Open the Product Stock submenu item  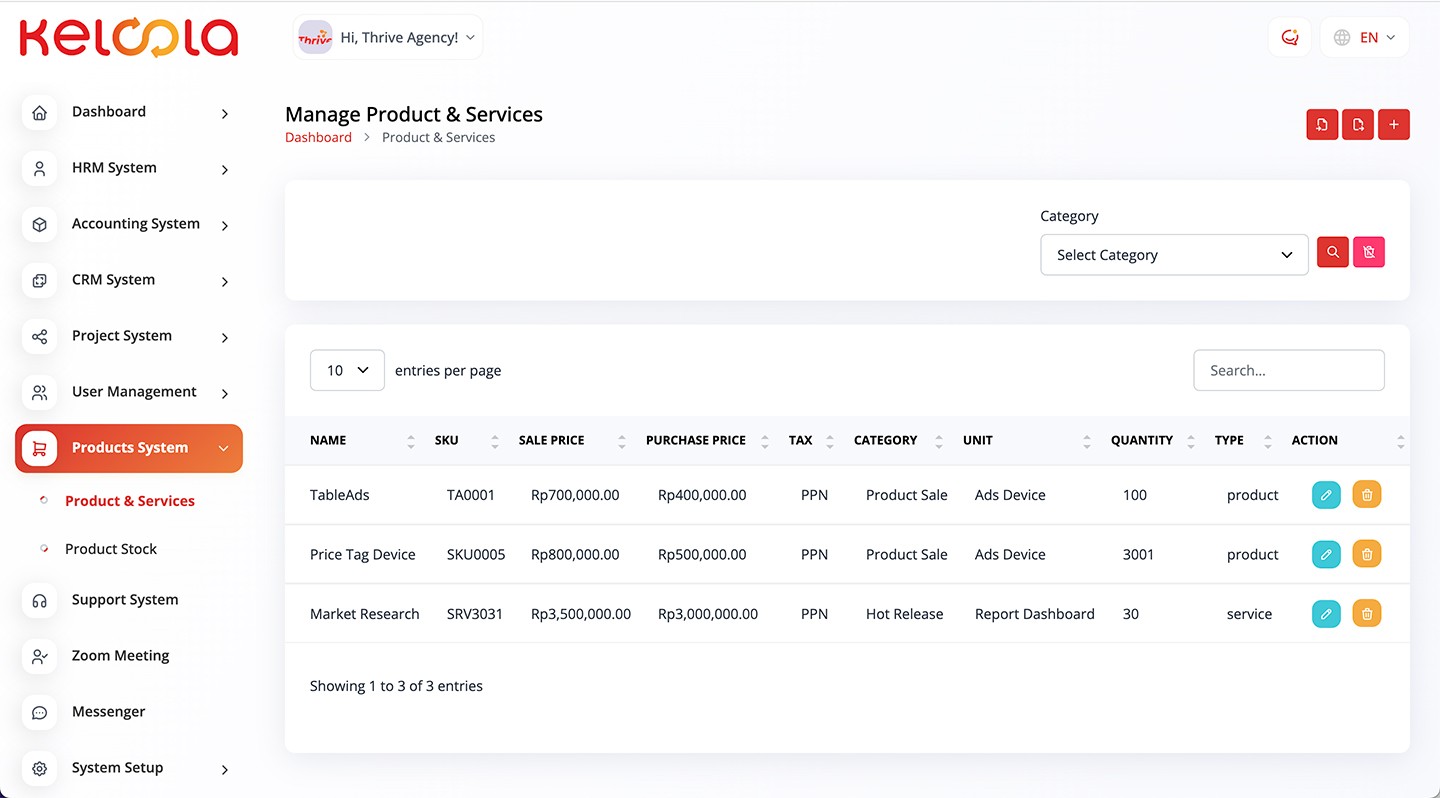click(111, 549)
